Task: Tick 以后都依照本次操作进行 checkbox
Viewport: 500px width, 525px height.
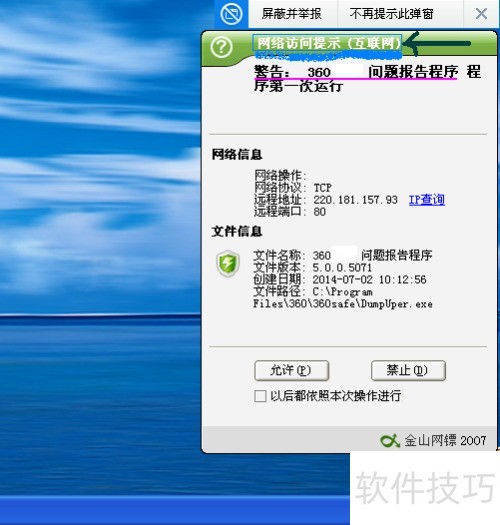Action: (260, 396)
